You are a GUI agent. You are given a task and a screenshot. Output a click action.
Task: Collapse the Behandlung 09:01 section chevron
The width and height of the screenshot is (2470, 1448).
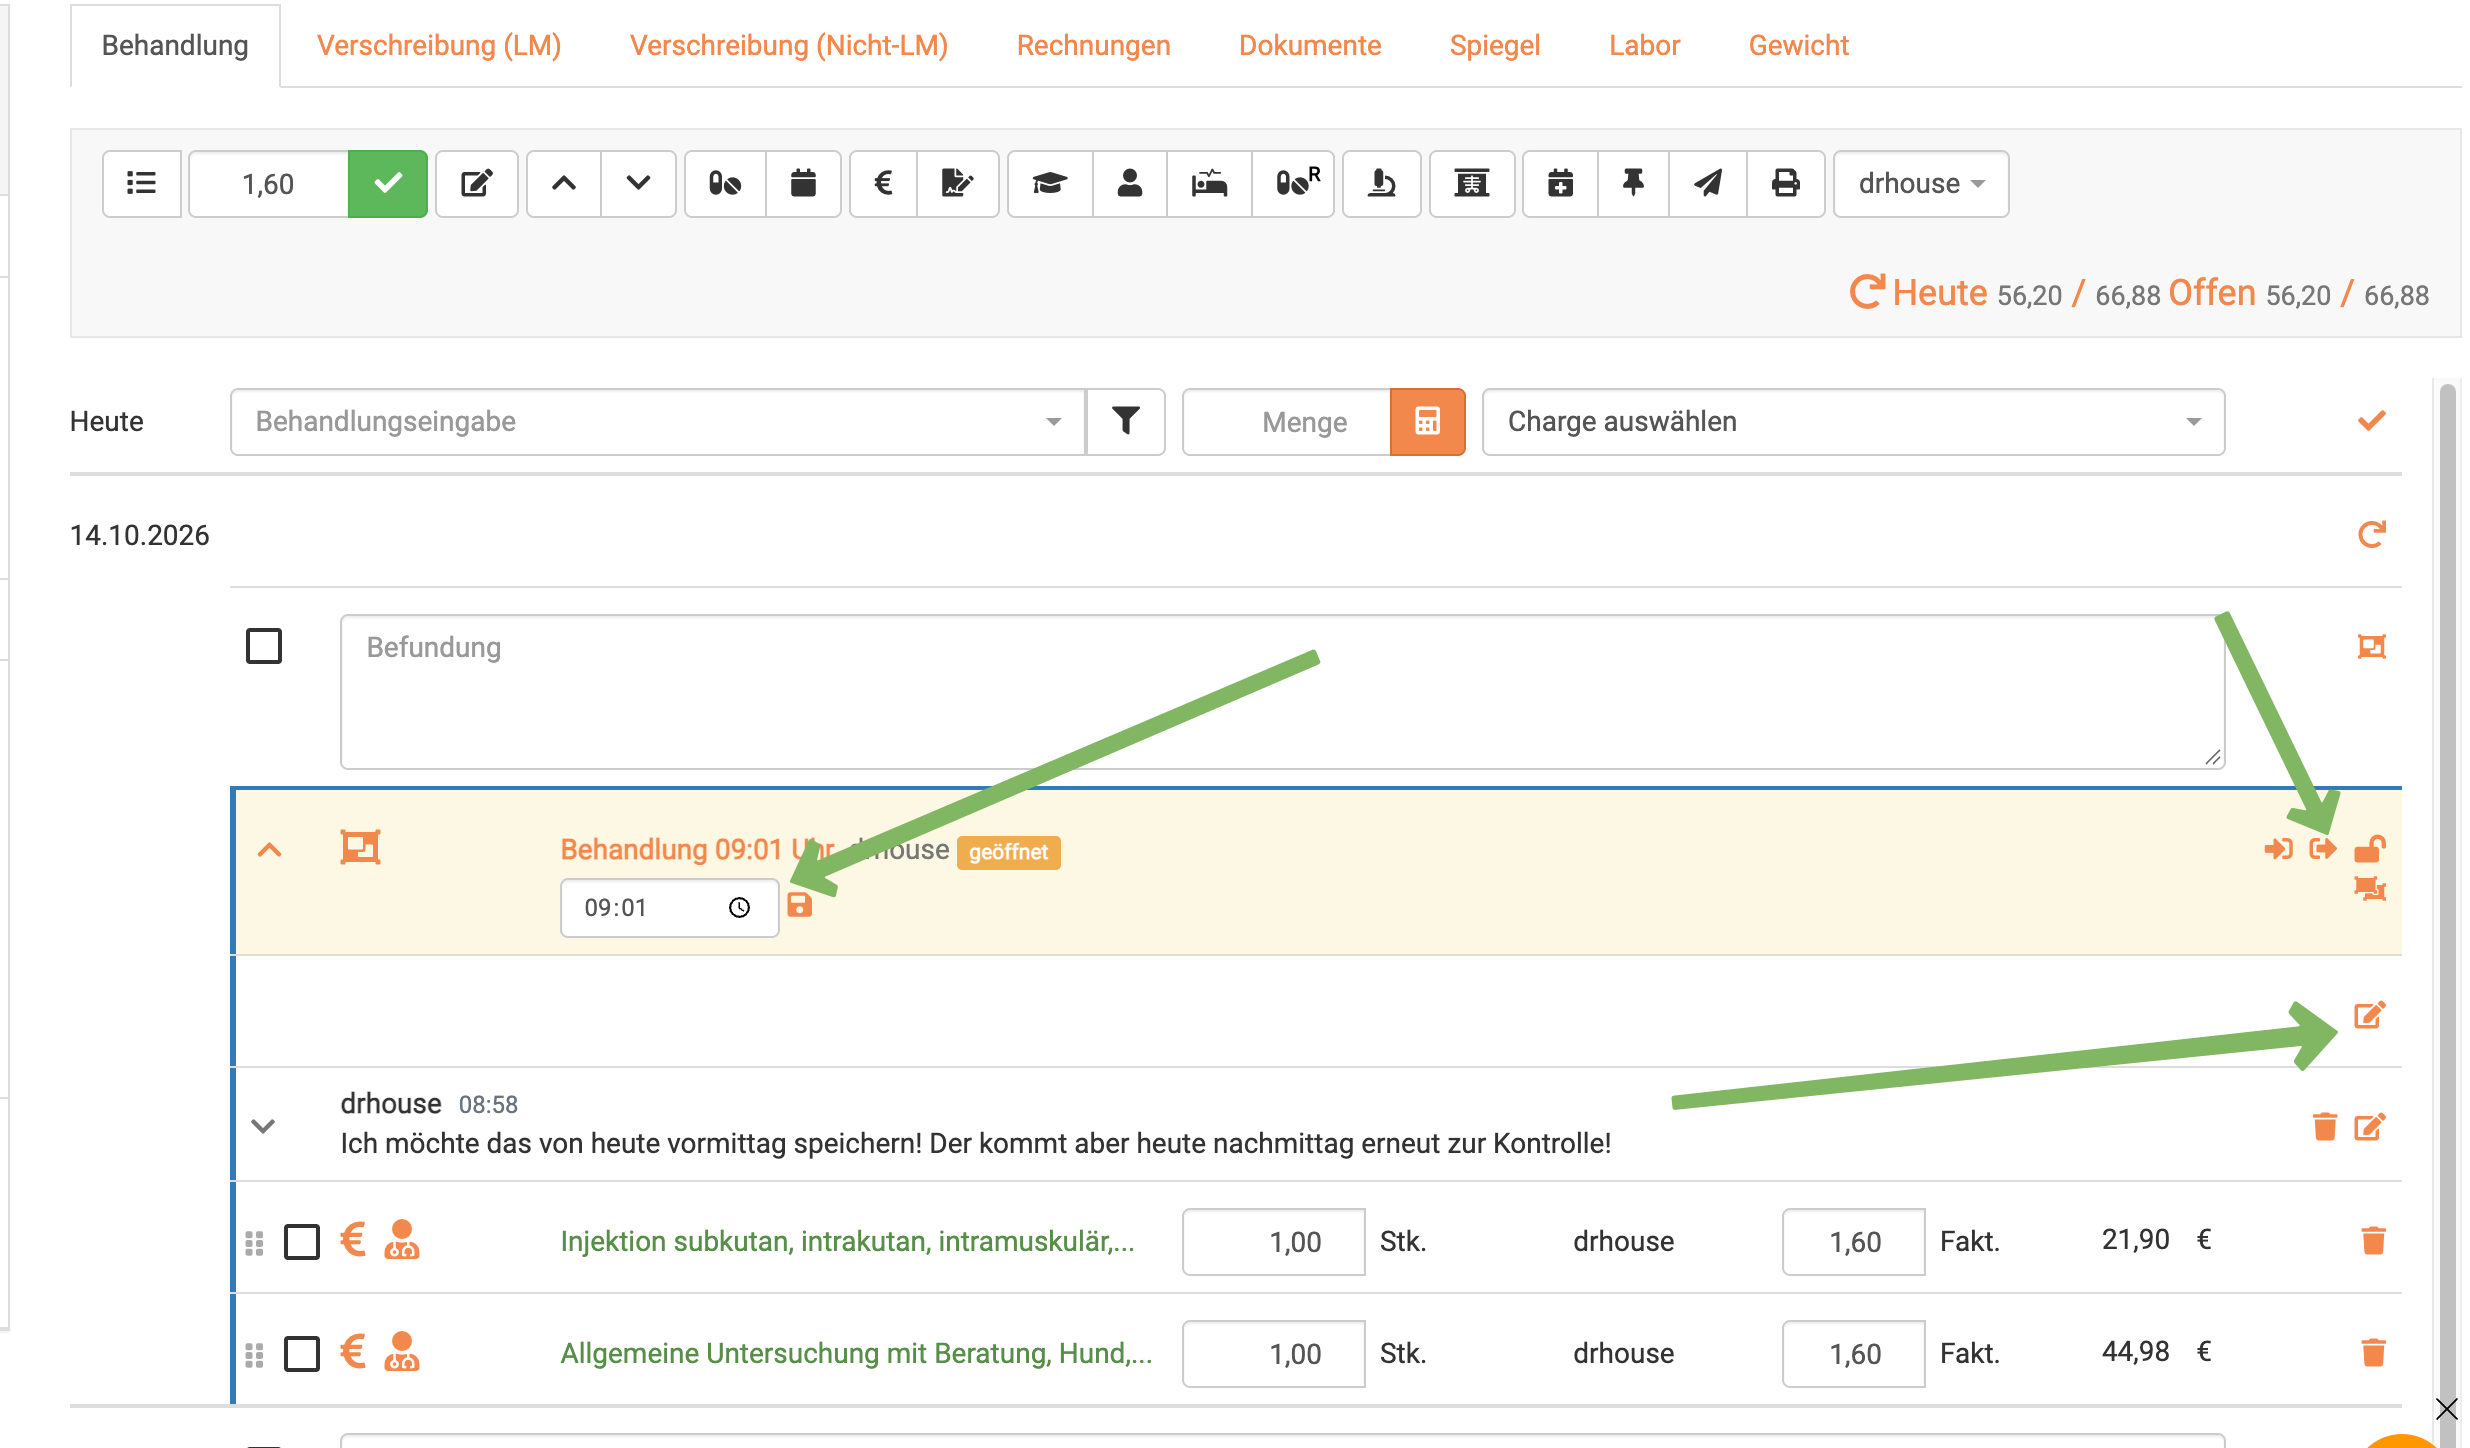tap(269, 850)
